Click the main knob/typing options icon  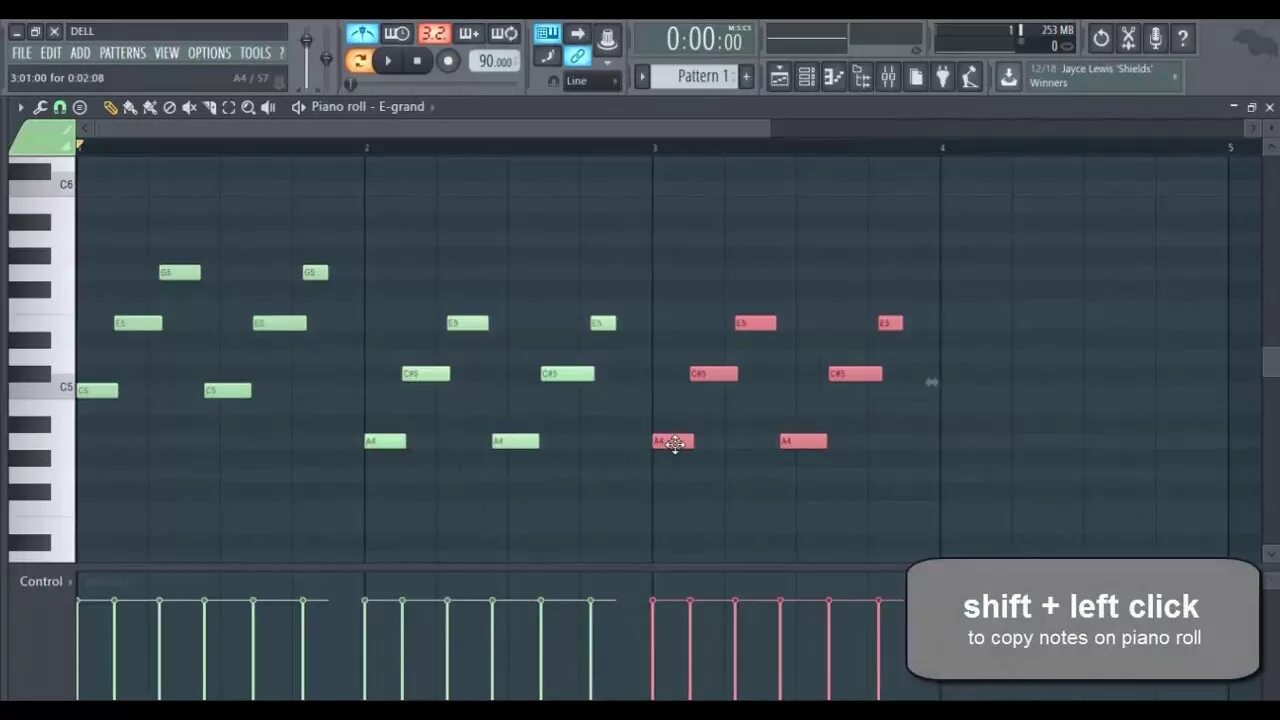607,40
